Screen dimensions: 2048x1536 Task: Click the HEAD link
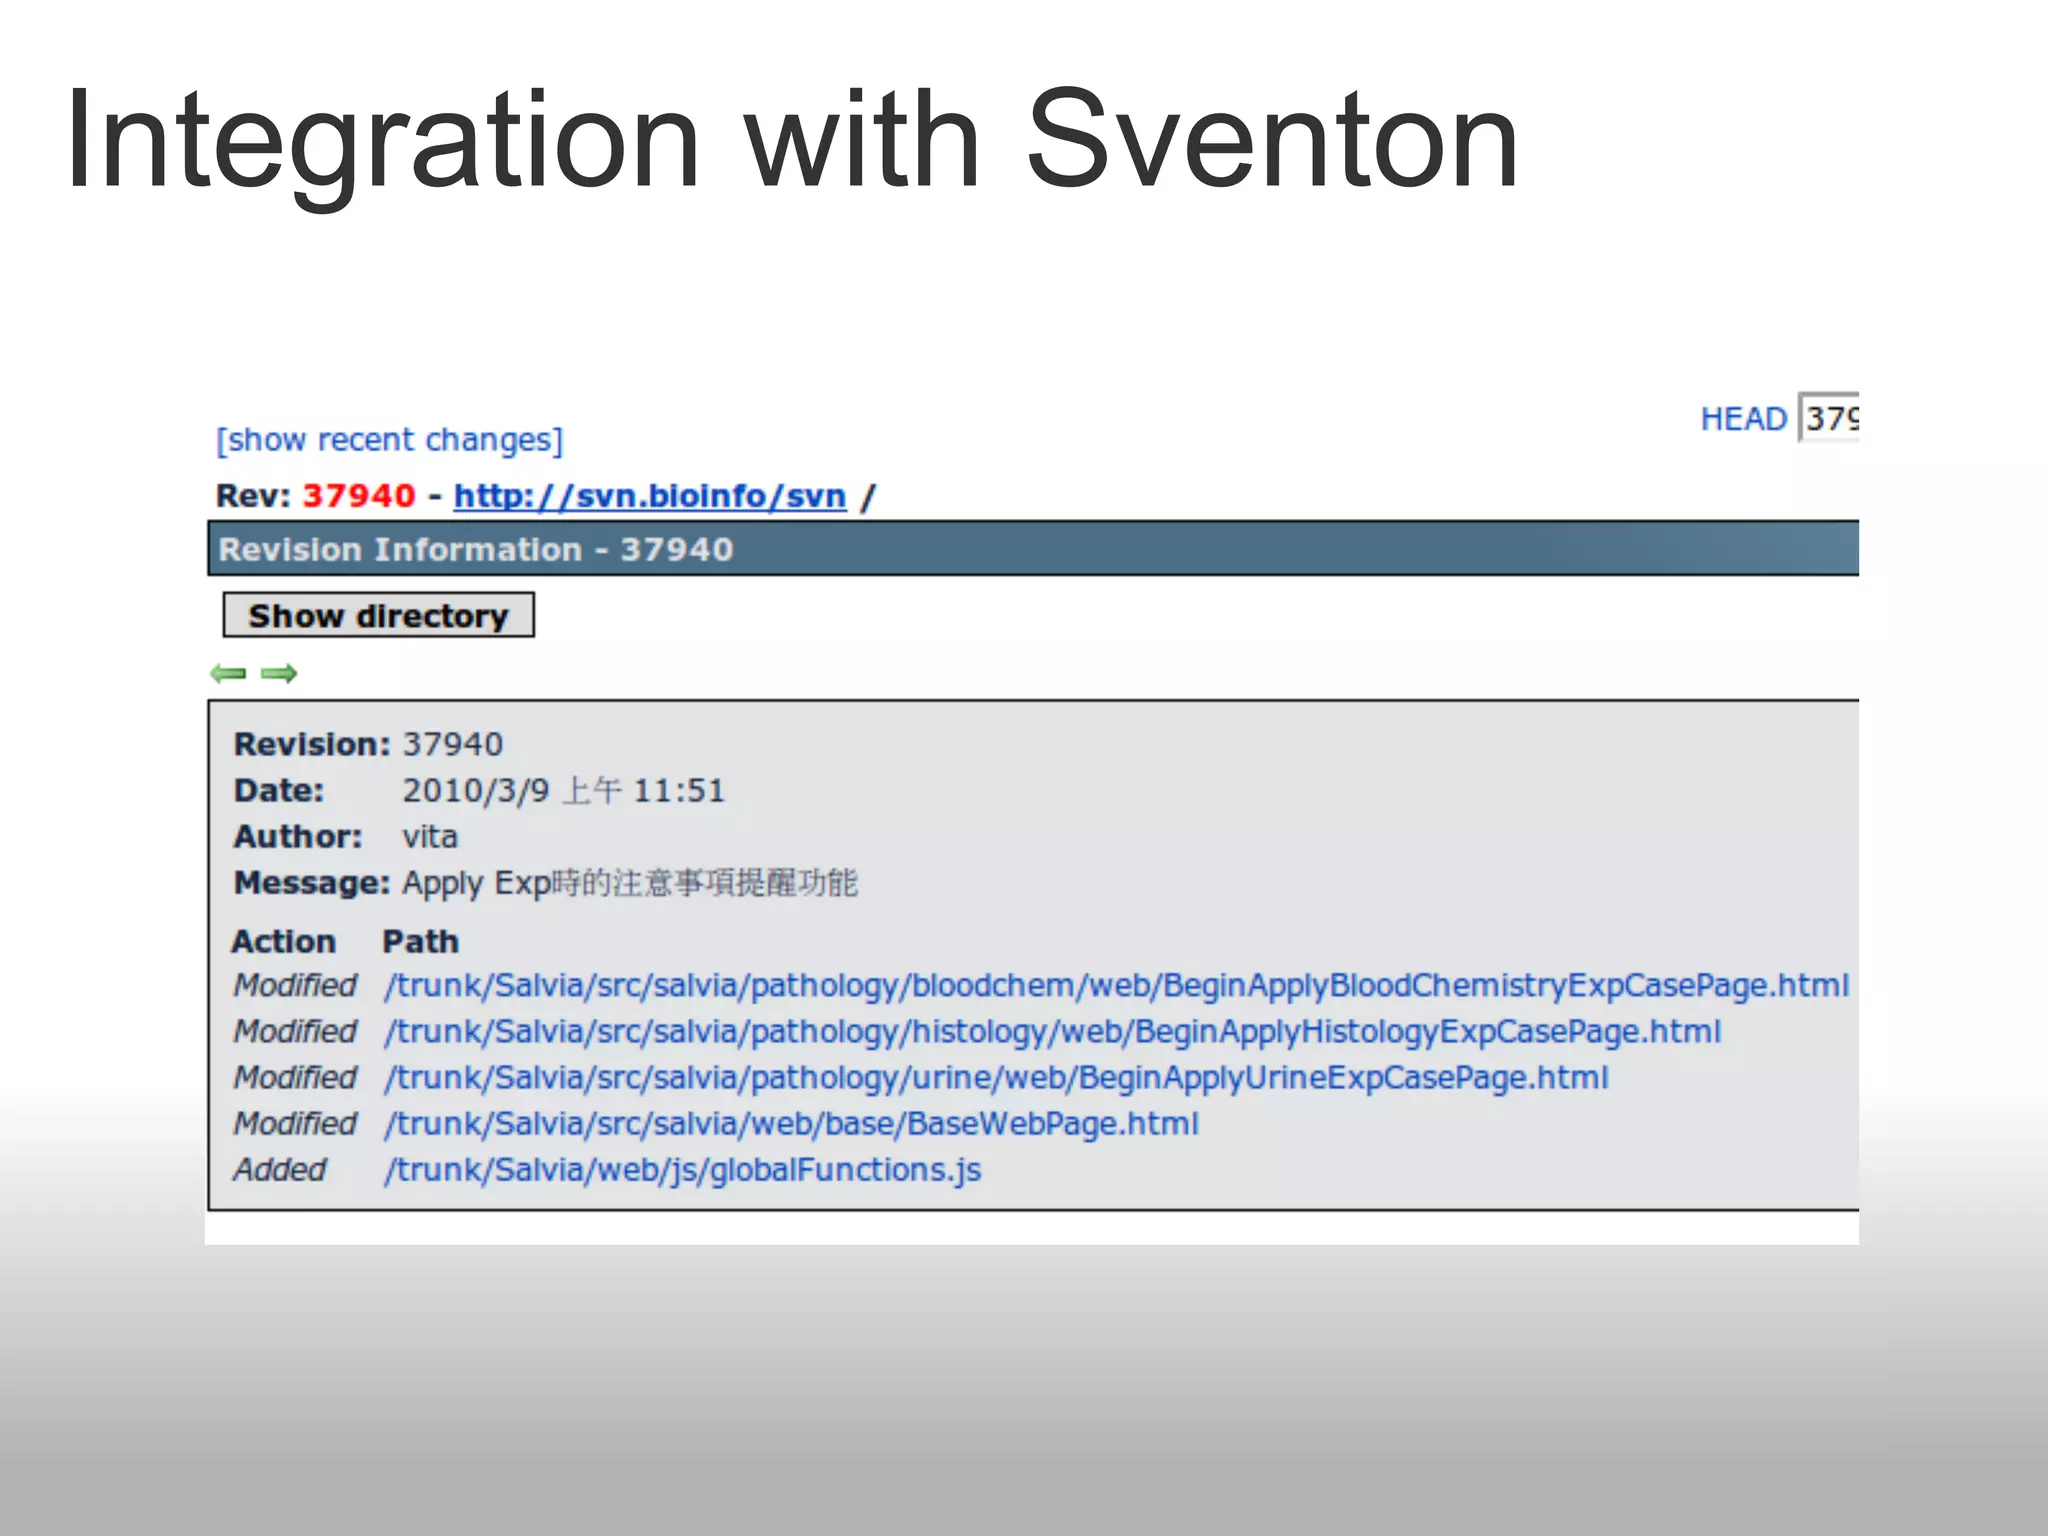point(1743,418)
